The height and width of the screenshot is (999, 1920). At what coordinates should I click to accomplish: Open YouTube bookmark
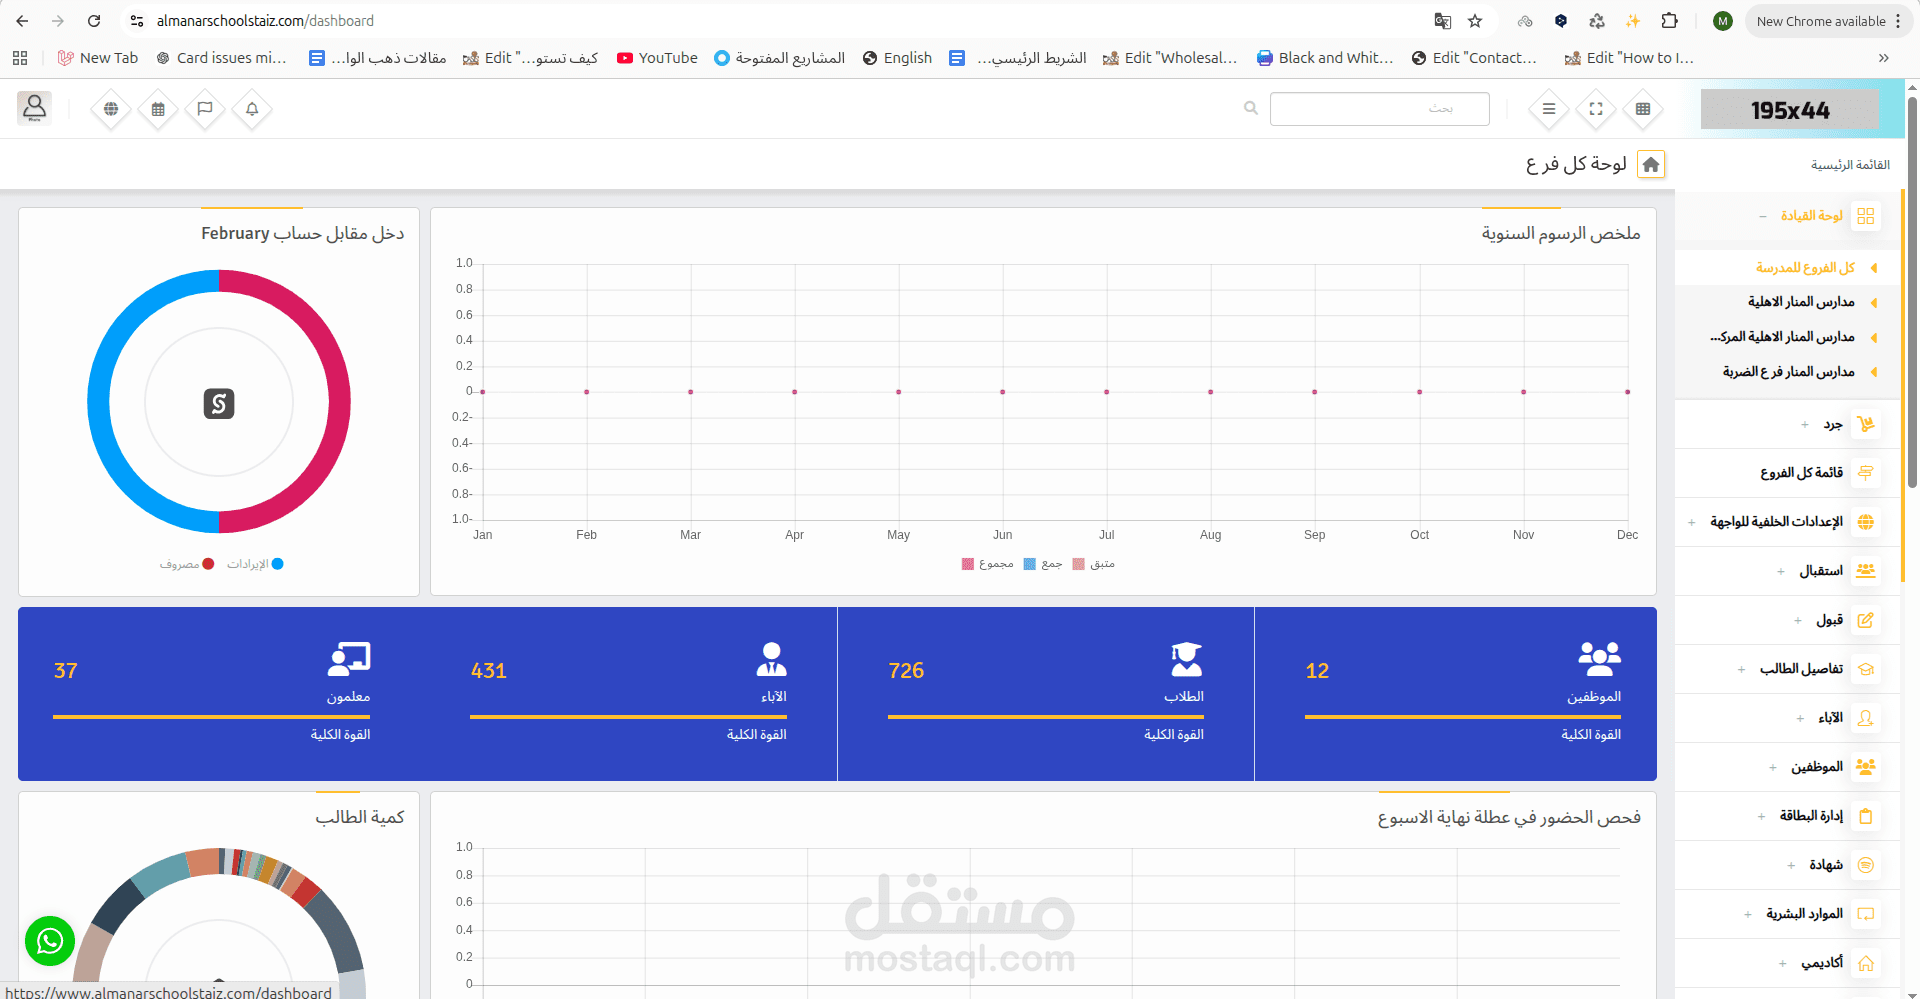pyautogui.click(x=657, y=58)
